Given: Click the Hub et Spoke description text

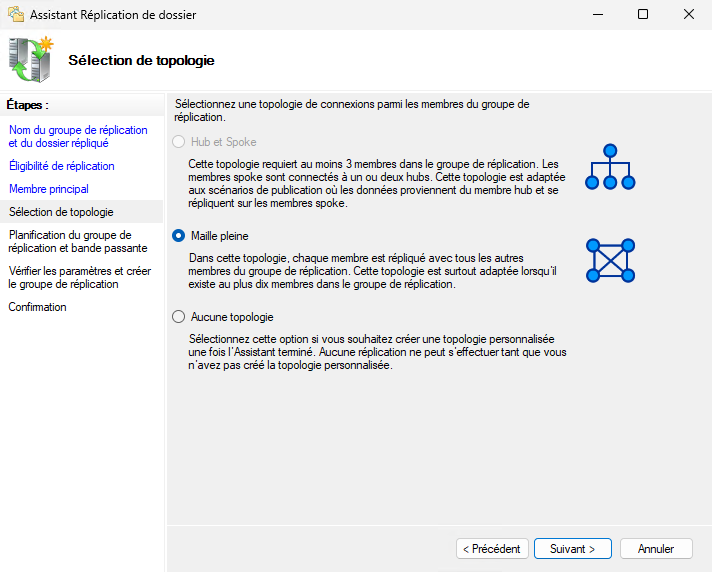Looking at the screenshot, I should click(377, 183).
